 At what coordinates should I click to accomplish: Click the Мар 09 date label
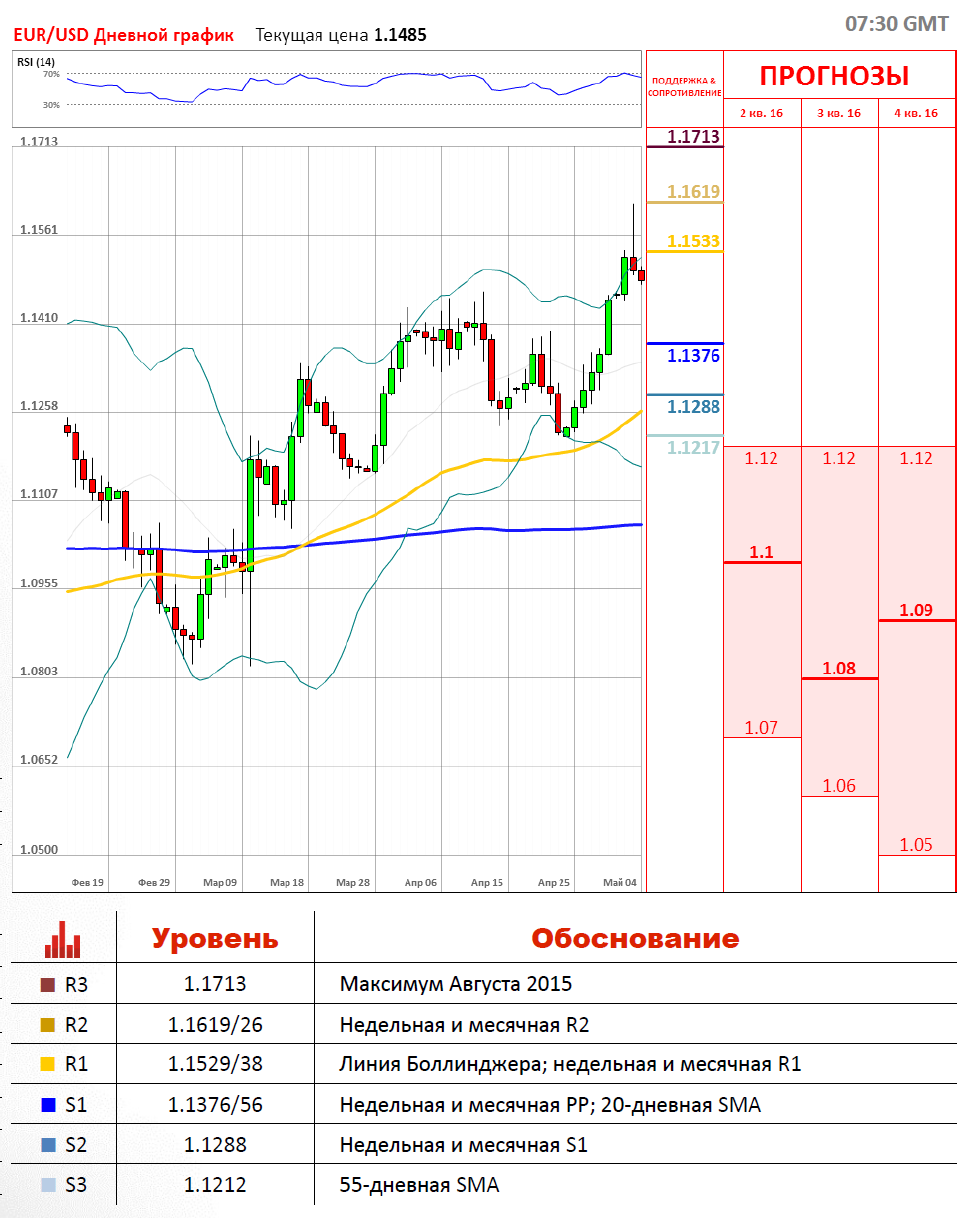pos(220,883)
